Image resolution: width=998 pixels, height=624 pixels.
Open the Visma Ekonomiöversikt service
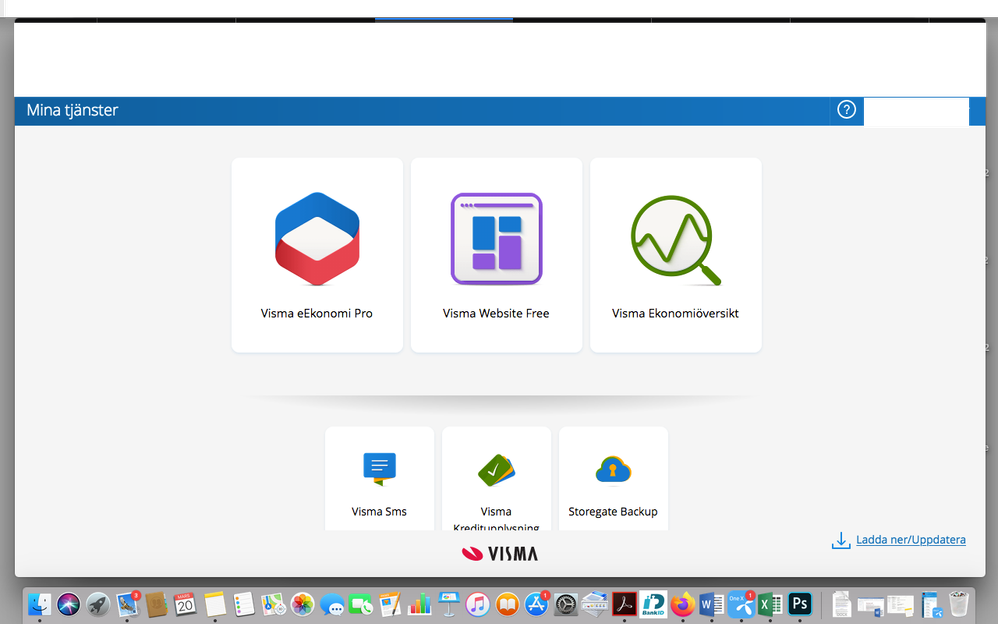[675, 255]
